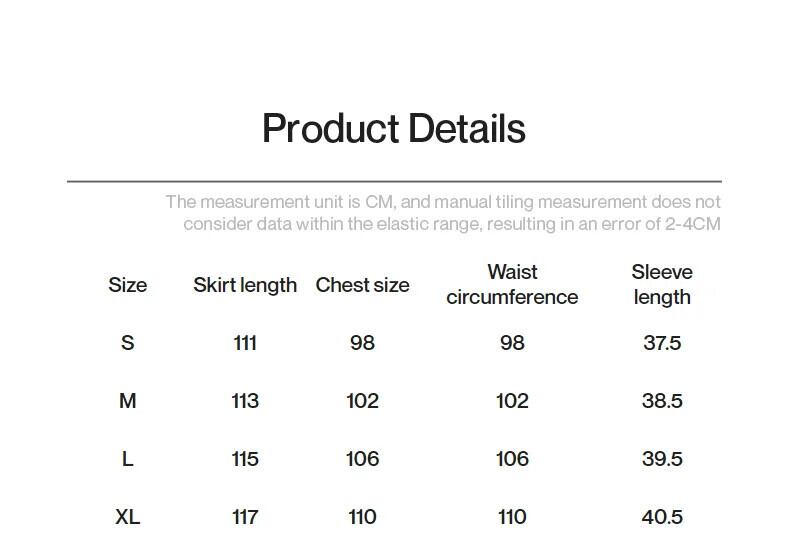Screen dimensions: 790x545
Task: Click the sleeve length value 40.5
Action: (x=662, y=517)
